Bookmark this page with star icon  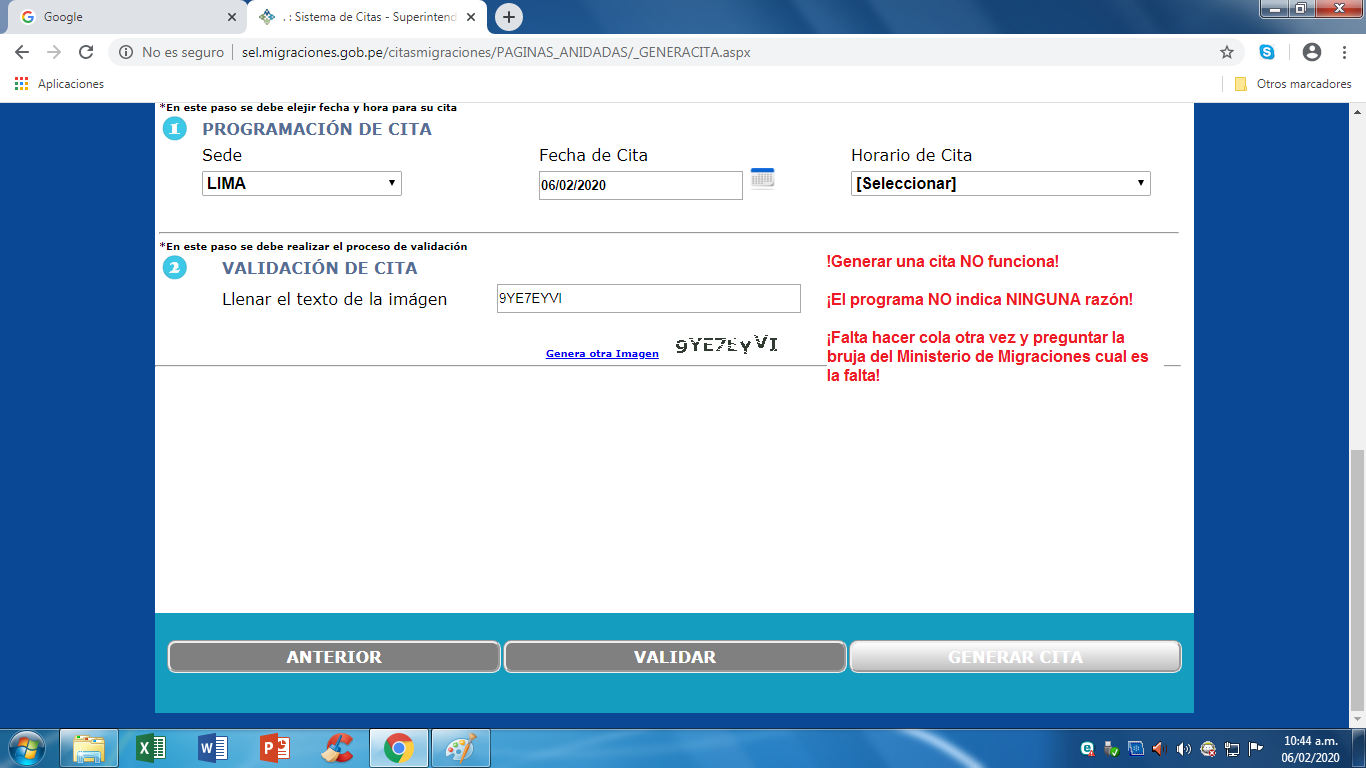click(1227, 52)
